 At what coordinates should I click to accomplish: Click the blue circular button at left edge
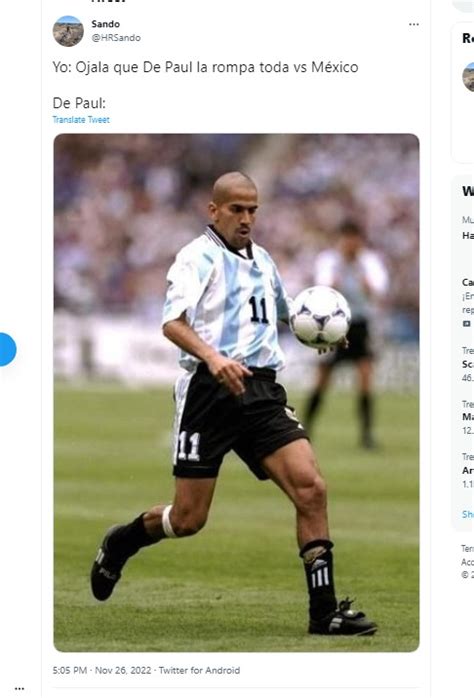(x=6, y=349)
